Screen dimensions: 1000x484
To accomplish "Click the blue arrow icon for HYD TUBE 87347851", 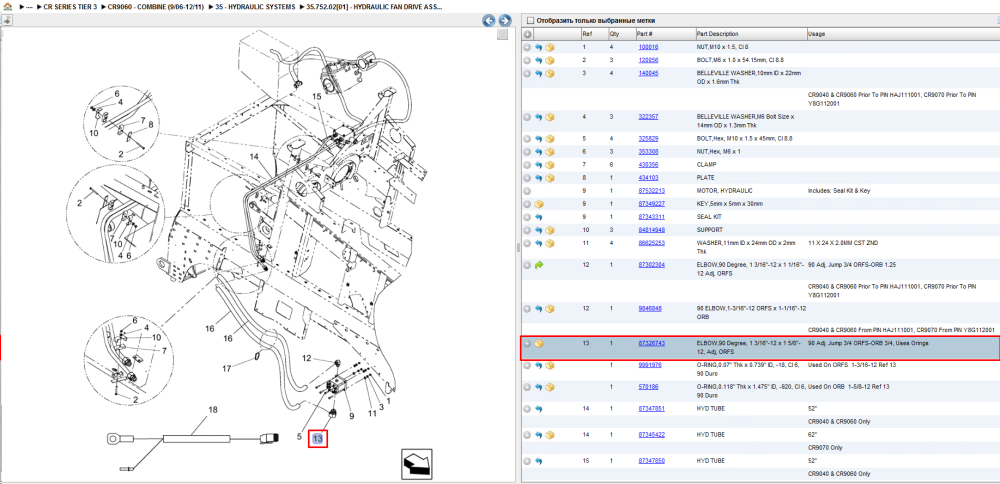I will (539, 409).
